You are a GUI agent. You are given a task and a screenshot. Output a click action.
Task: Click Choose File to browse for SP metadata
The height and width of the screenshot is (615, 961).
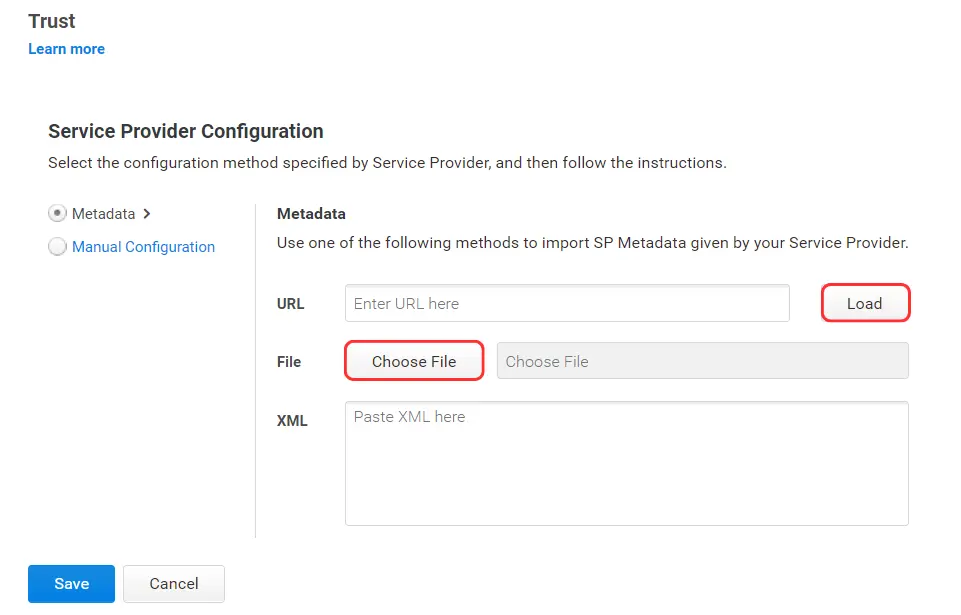click(x=413, y=361)
